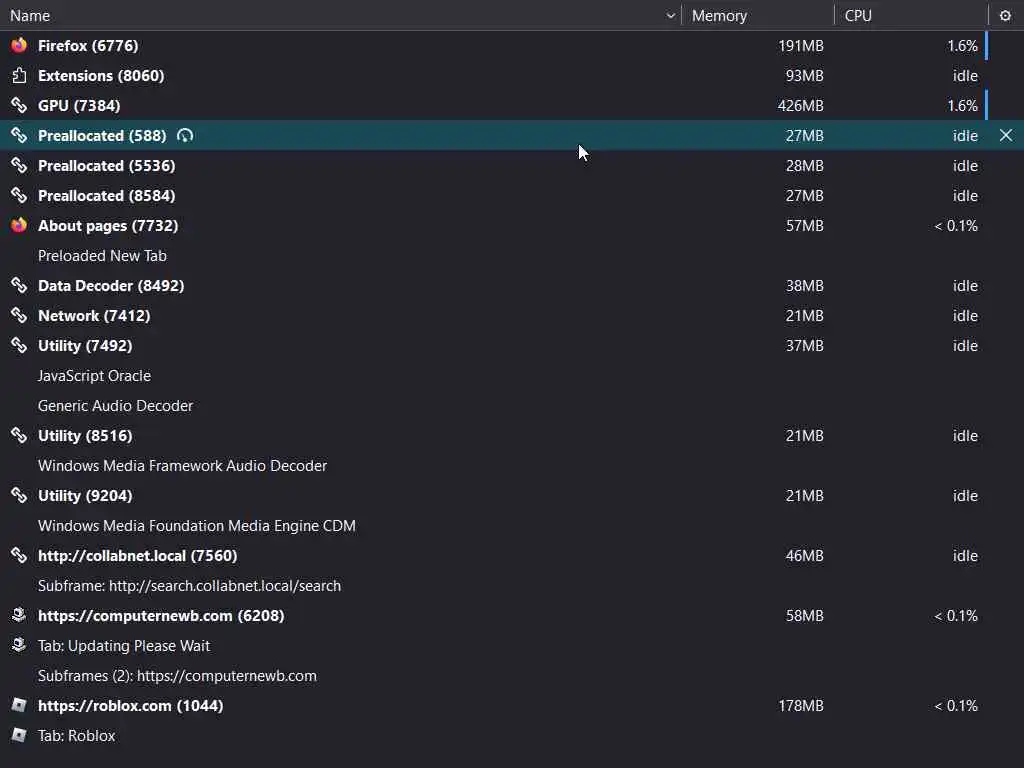The image size is (1024, 768).
Task: Click the process icon beside Preallocated (588)
Action: pyautogui.click(x=19, y=135)
